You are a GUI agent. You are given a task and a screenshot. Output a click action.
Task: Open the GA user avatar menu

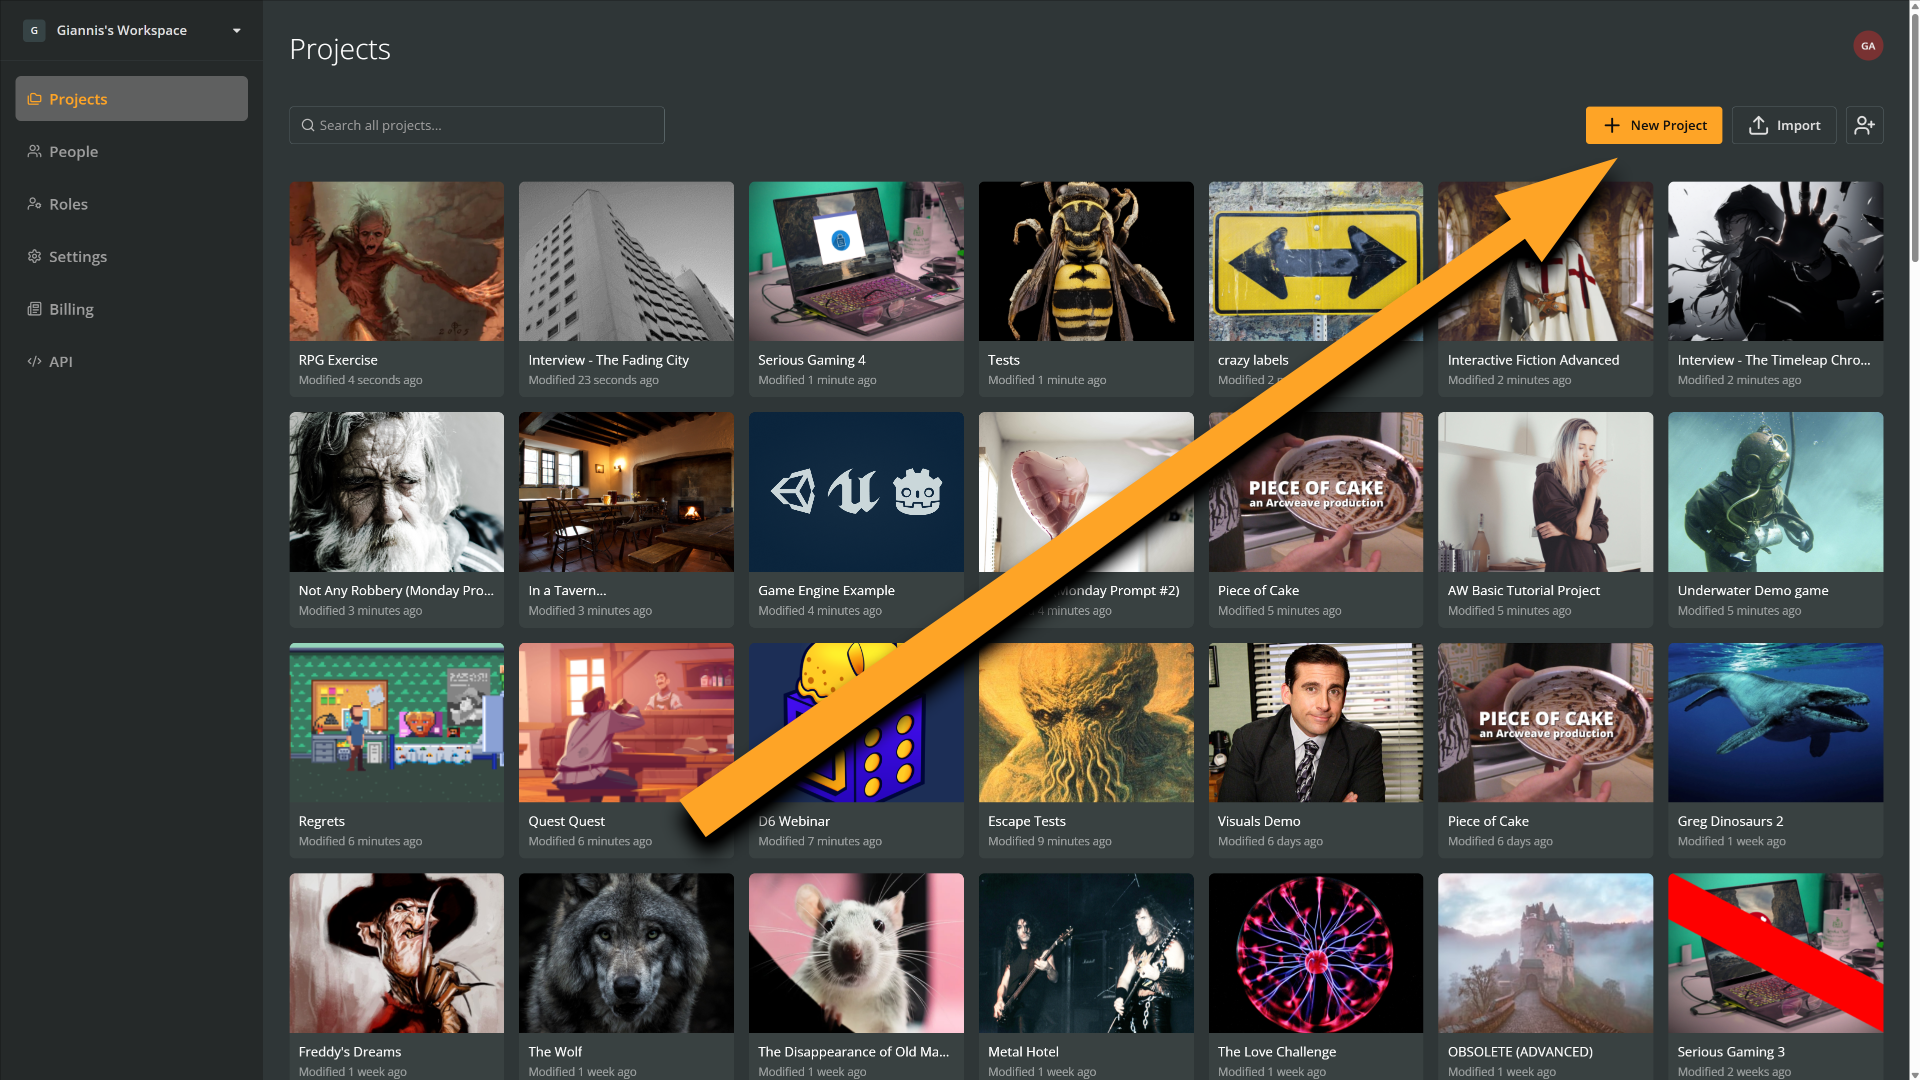tap(1867, 46)
